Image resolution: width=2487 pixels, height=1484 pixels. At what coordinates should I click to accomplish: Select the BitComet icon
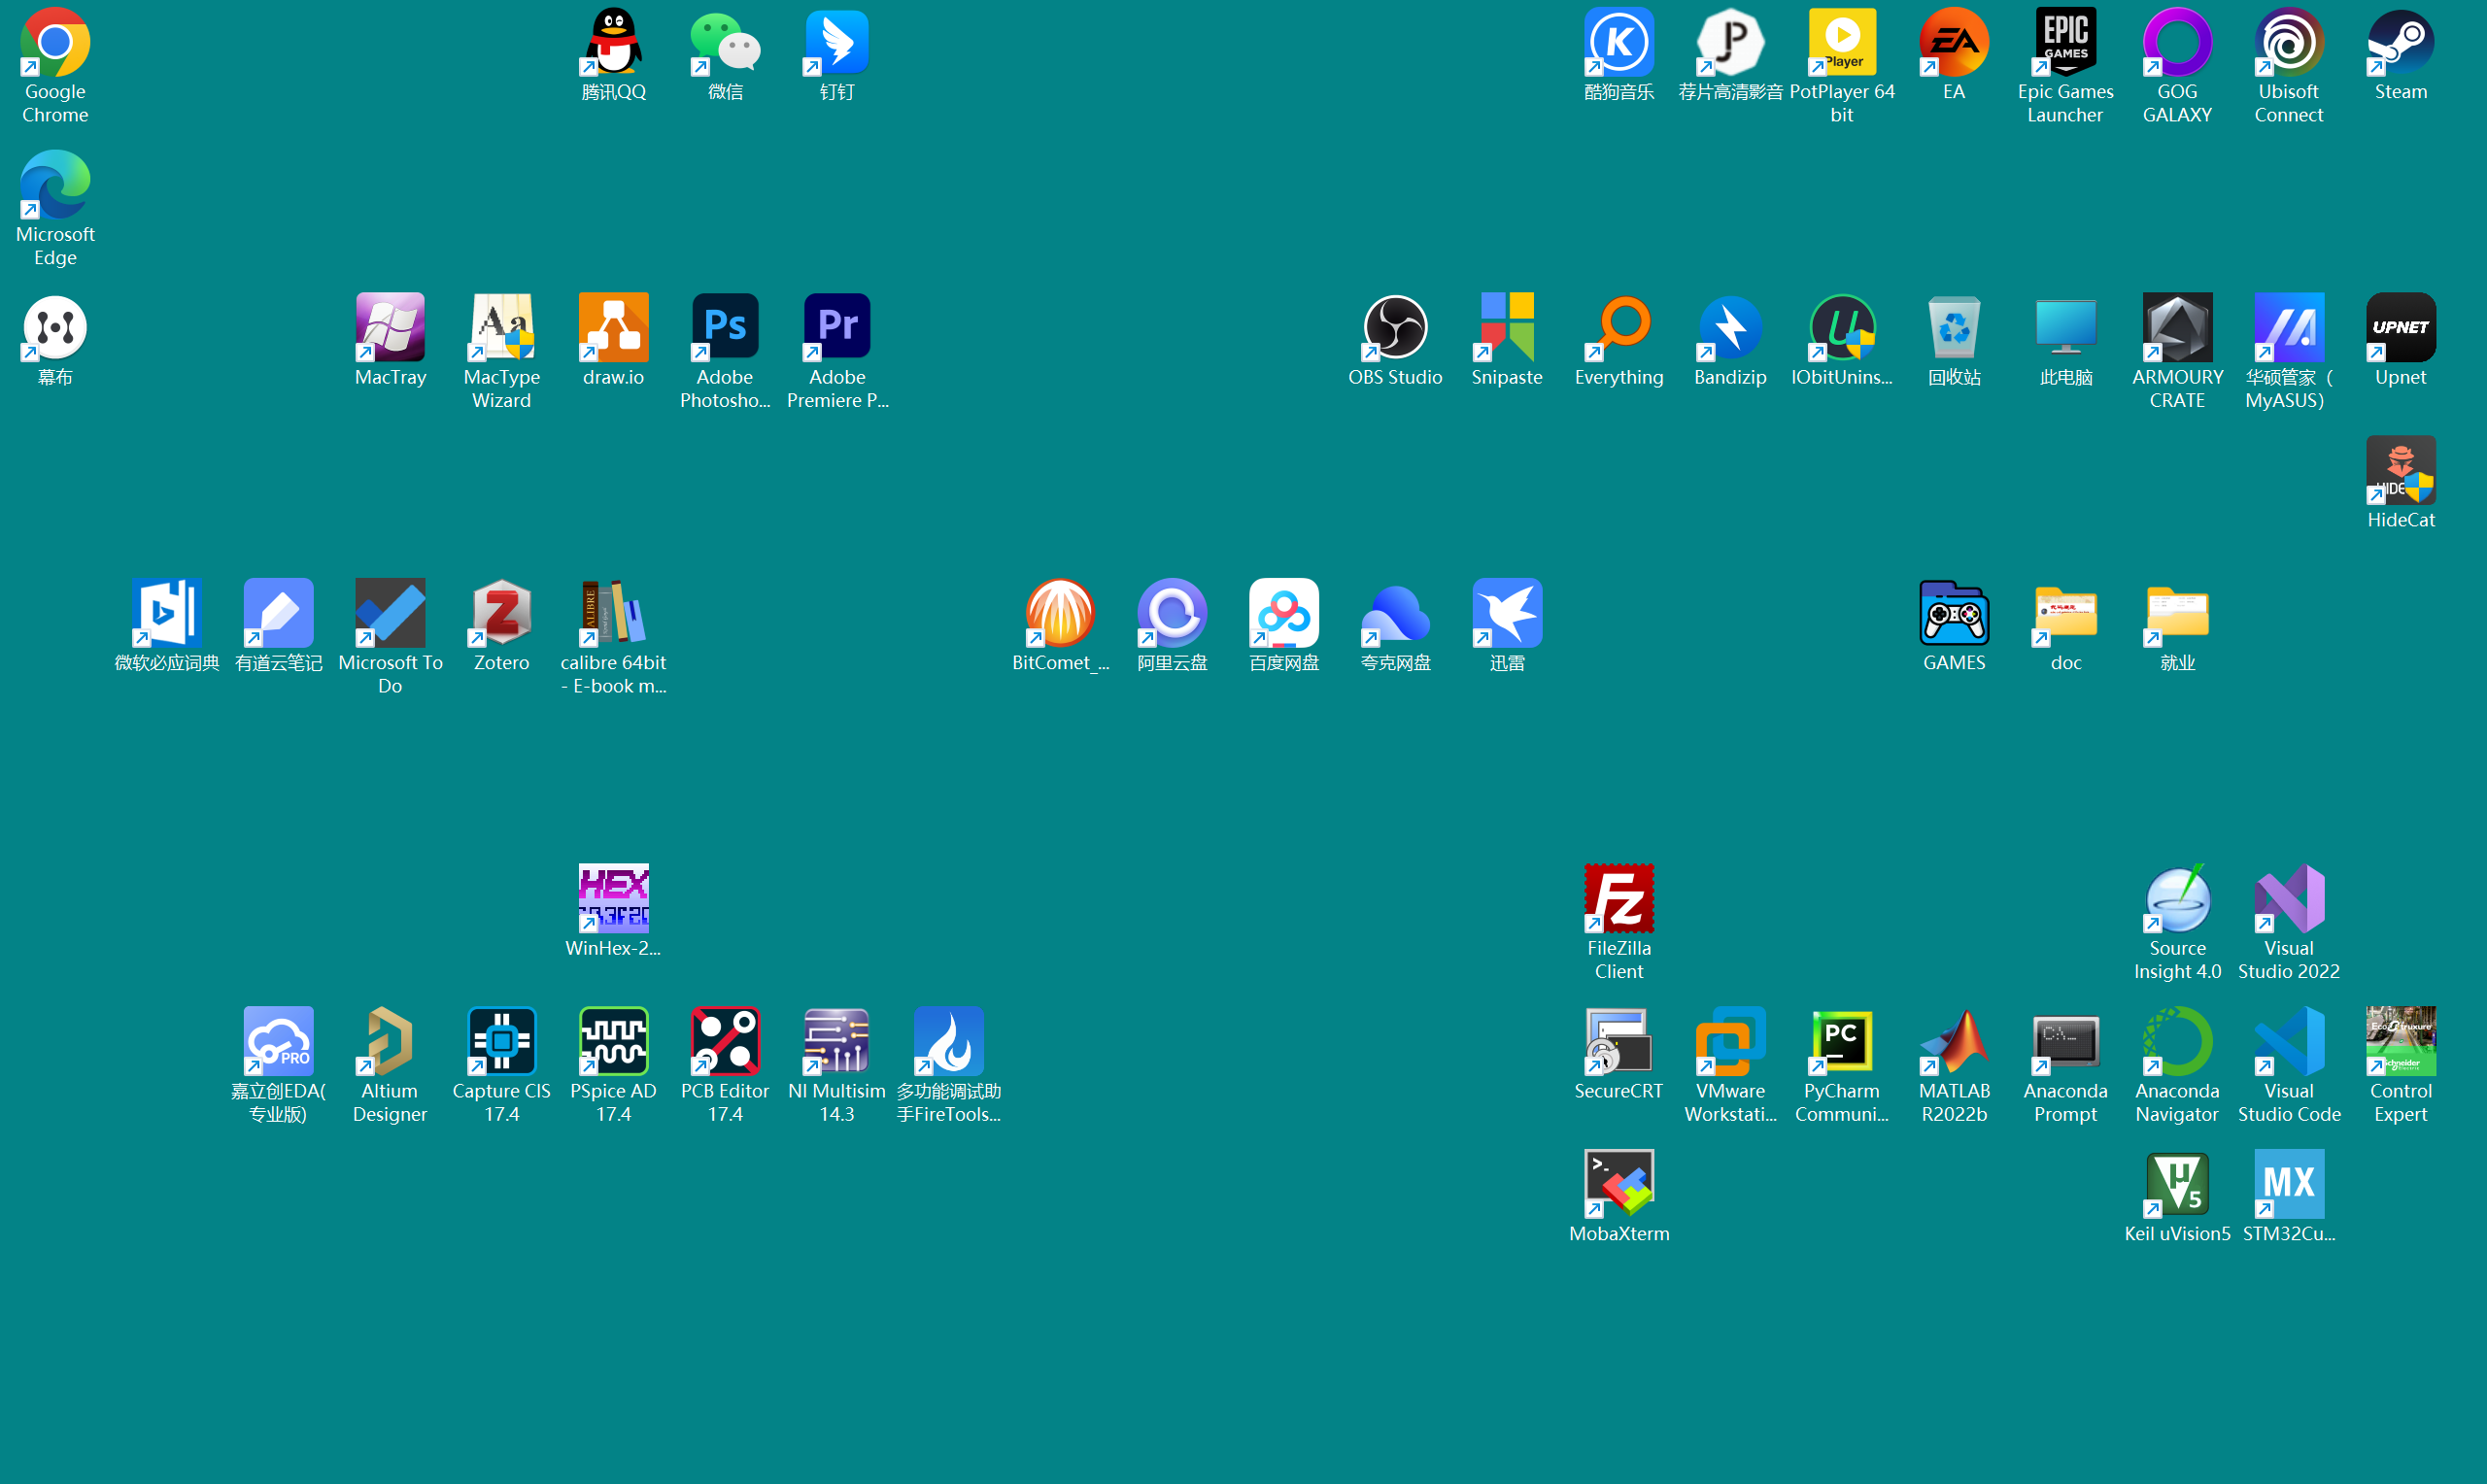pyautogui.click(x=1060, y=613)
